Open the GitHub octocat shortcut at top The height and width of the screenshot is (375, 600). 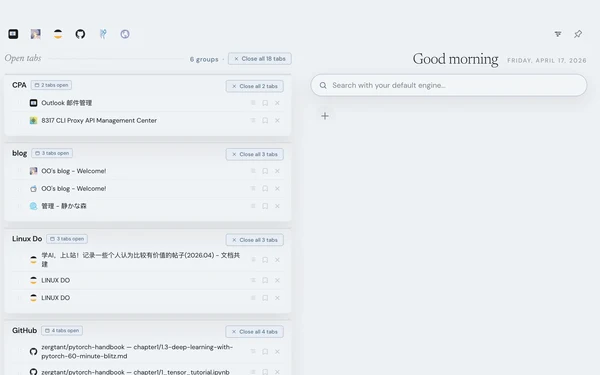pos(80,34)
